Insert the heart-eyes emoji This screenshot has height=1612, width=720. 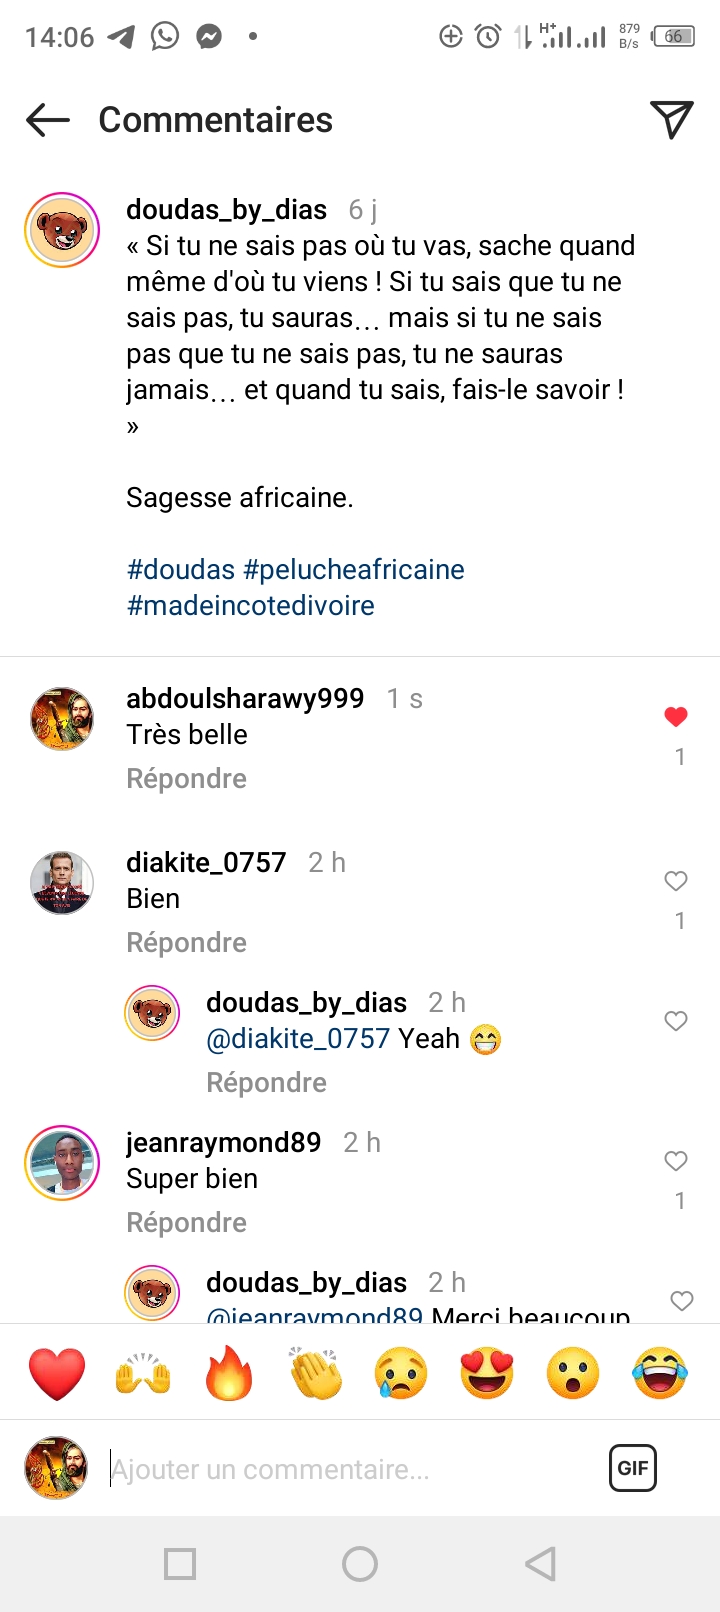487,1373
